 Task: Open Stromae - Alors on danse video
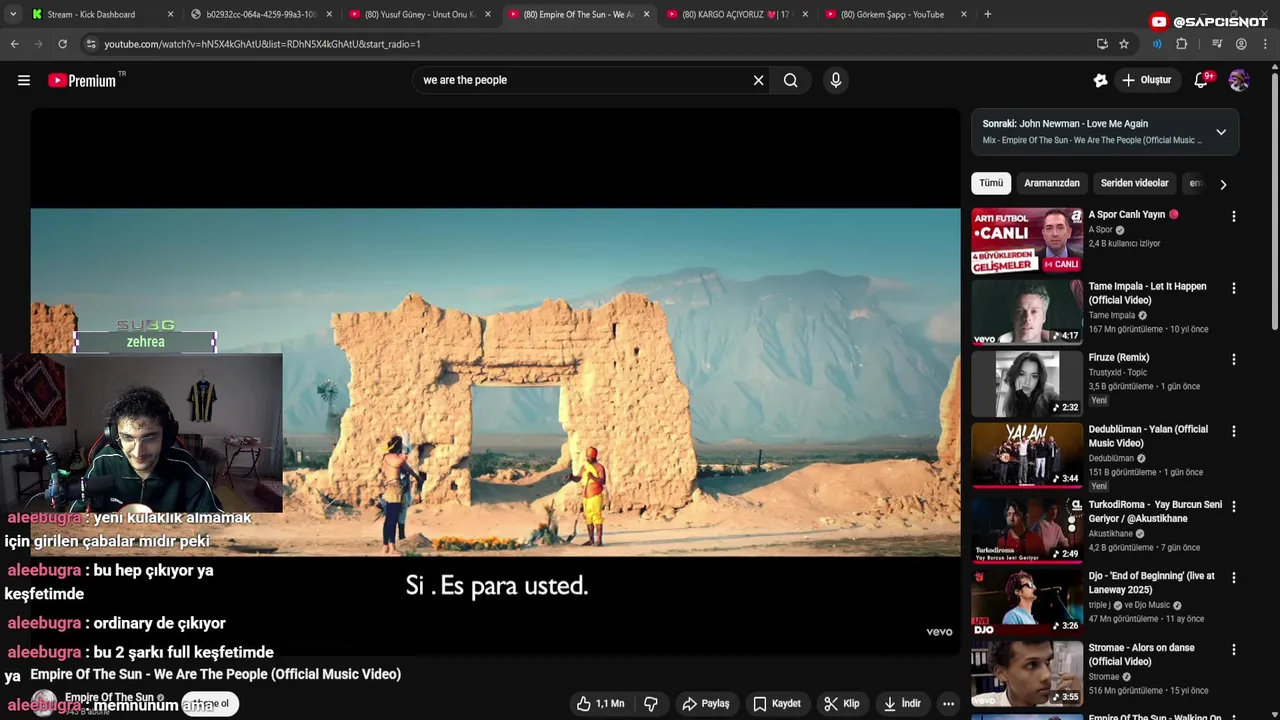1141,654
